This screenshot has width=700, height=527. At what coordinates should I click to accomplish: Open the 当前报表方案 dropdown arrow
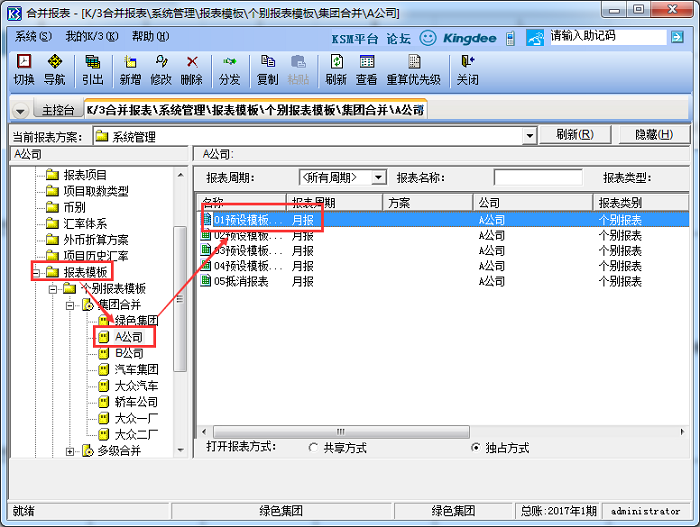(530, 136)
